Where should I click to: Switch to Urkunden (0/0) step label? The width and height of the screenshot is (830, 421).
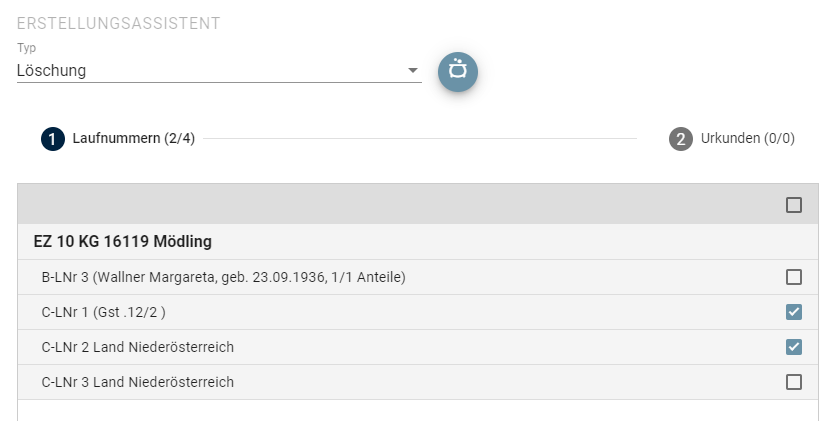(x=747, y=138)
